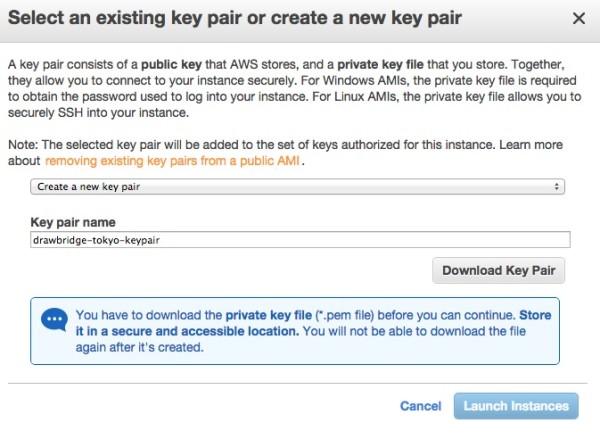Cancel the key pair dialog
The width and height of the screenshot is (600, 431).
421,406
